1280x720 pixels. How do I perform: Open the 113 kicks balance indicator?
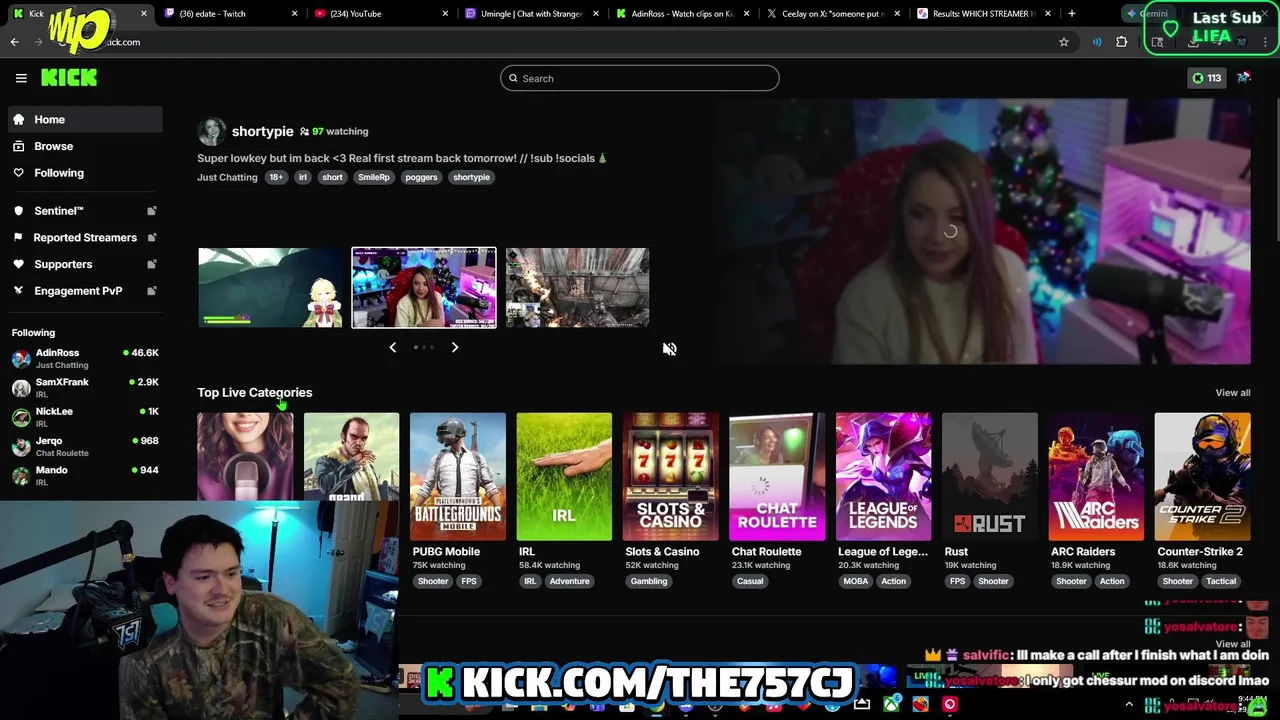[x=1206, y=78]
